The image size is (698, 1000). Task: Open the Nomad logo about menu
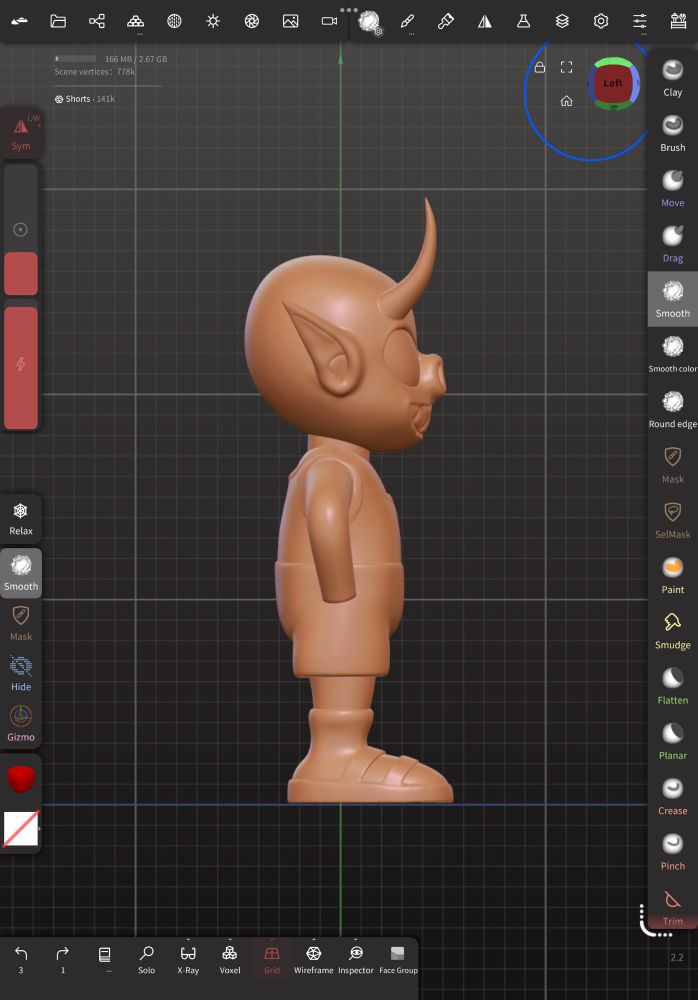coord(19,21)
